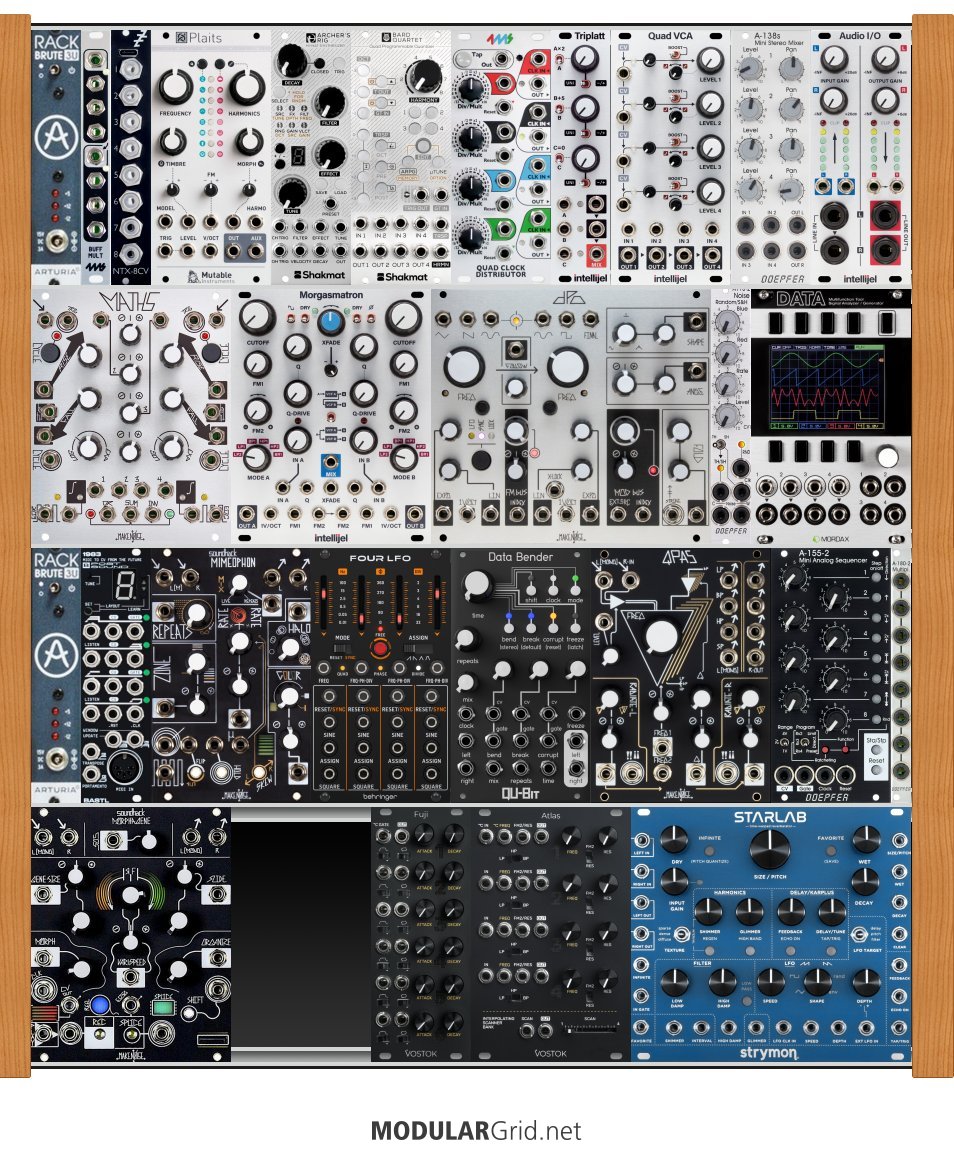Click the Mordax DATA oscilloscope screen
The width and height of the screenshot is (954, 1152).
[826, 386]
